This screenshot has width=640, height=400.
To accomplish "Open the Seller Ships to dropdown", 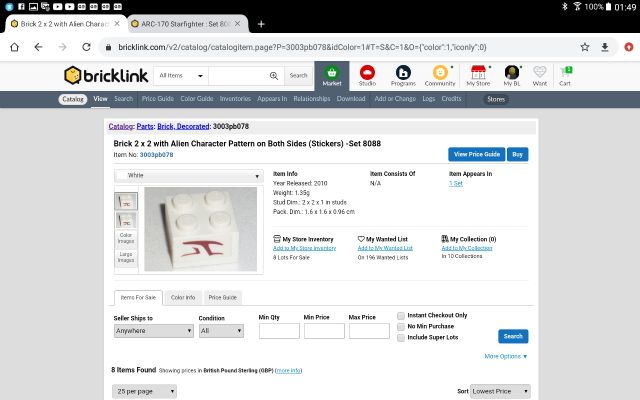I will (x=153, y=330).
